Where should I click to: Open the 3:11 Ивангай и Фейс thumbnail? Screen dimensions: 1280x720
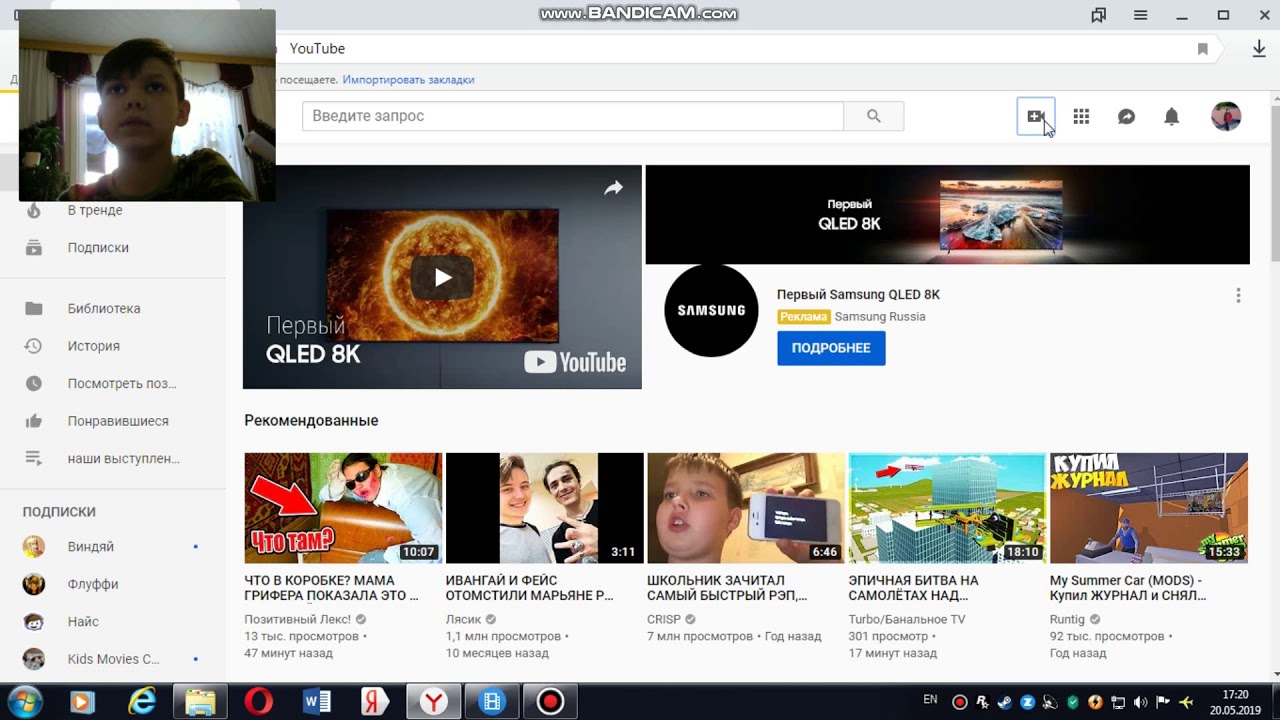(x=544, y=508)
